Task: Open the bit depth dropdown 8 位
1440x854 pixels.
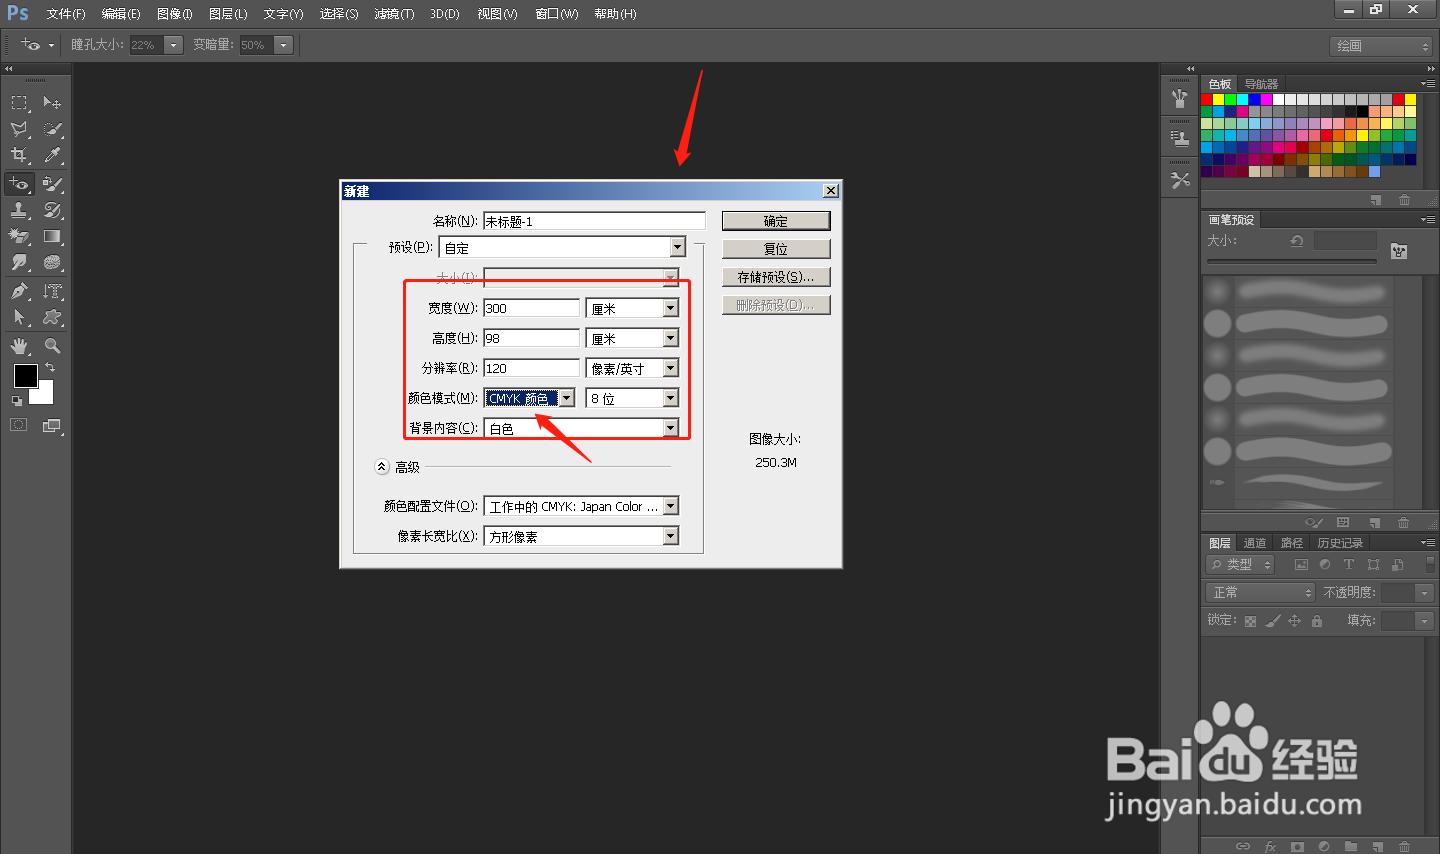Action: [x=632, y=398]
